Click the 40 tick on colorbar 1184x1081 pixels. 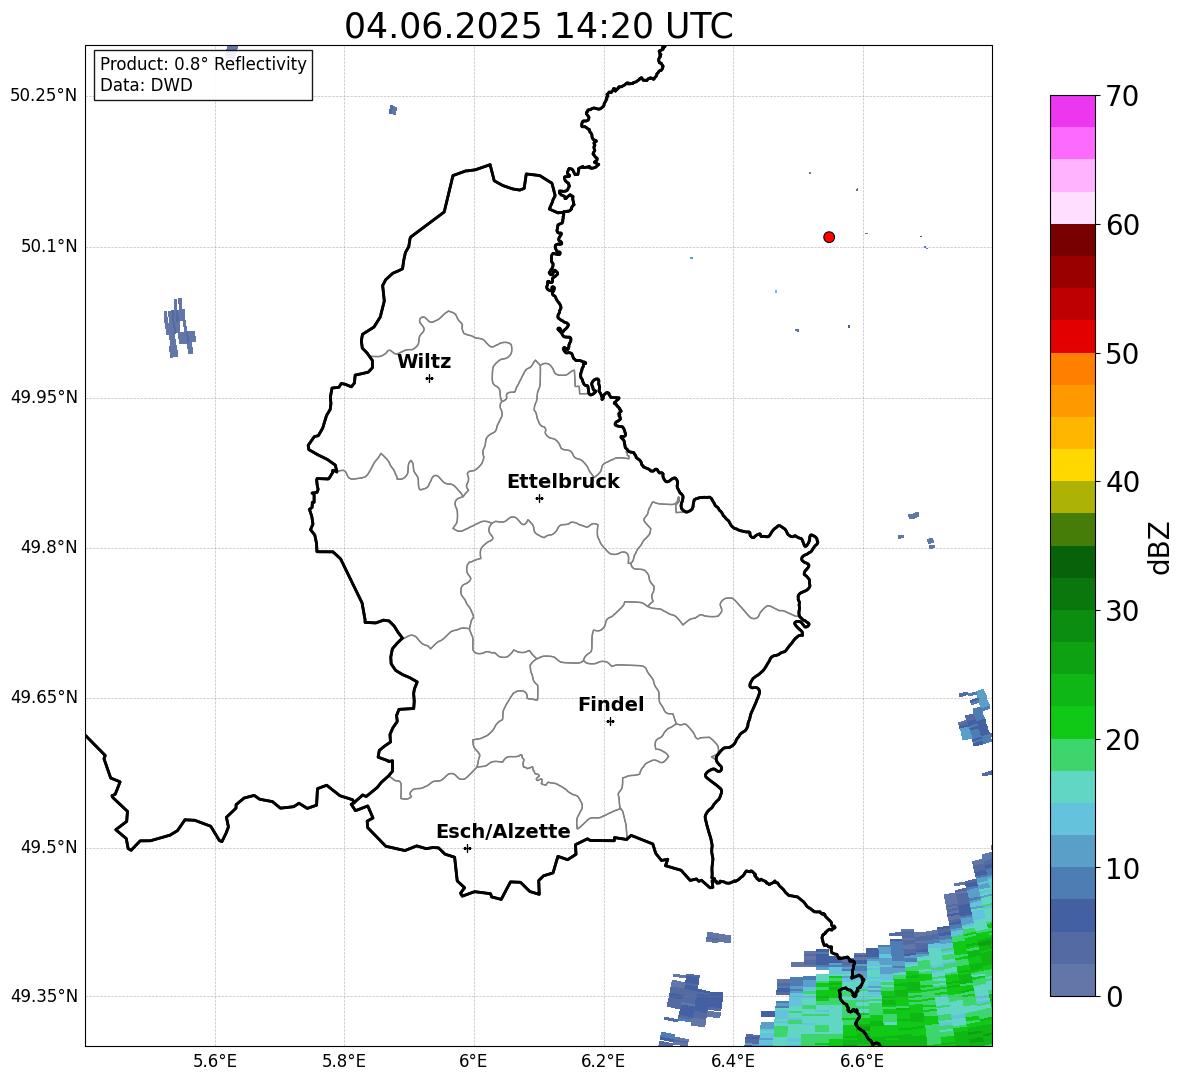(1122, 482)
